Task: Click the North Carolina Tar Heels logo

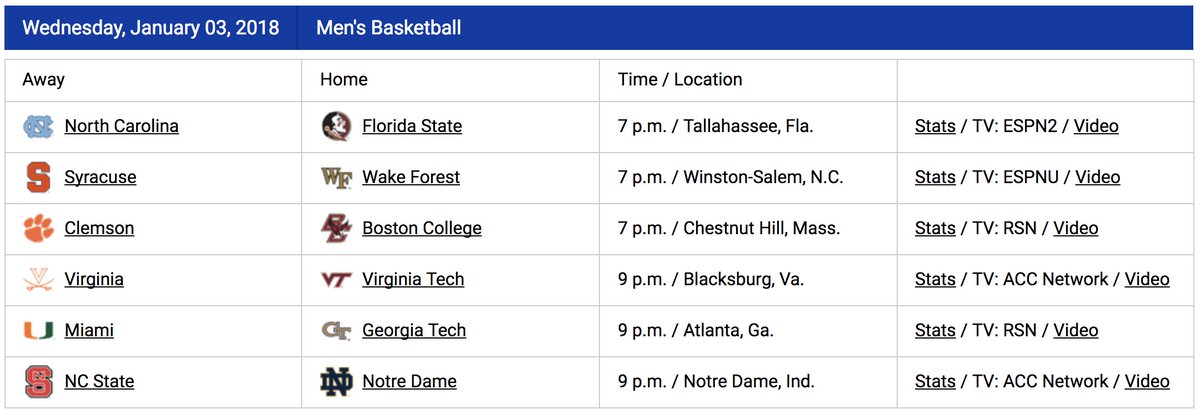Action: (38, 126)
